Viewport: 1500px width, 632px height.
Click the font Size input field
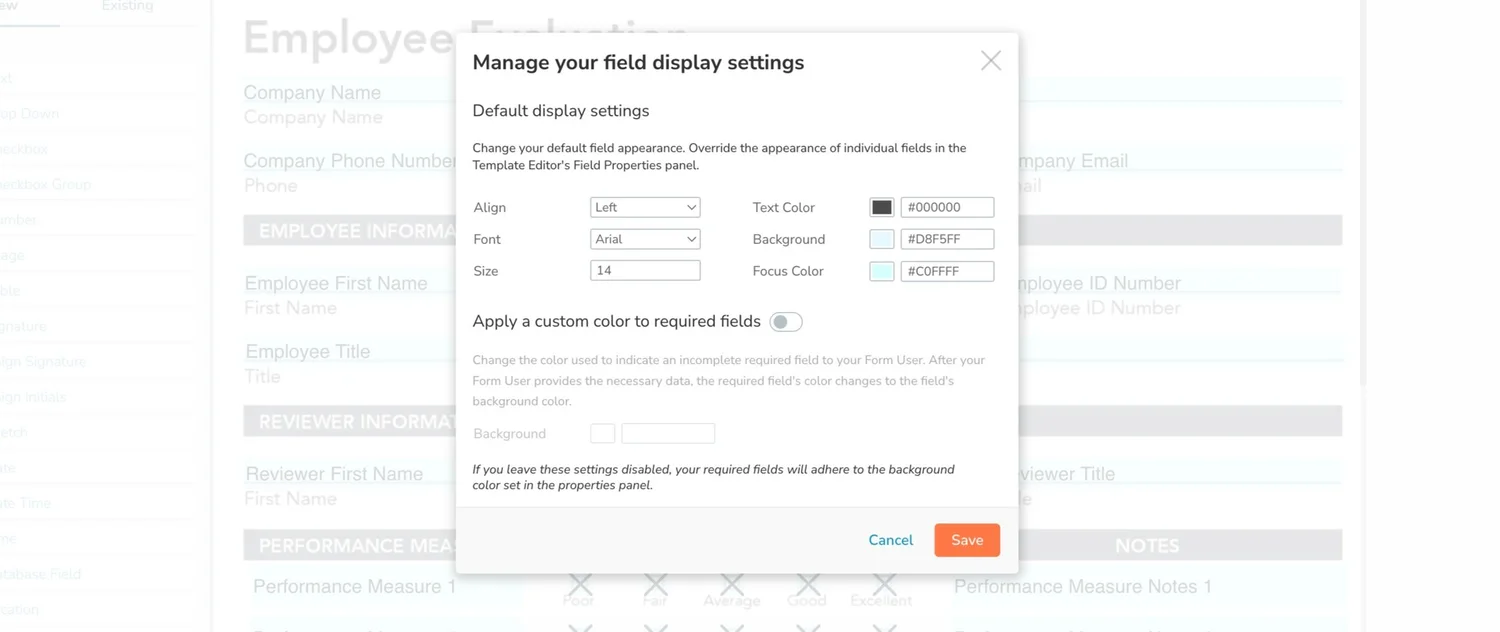[x=644, y=270]
